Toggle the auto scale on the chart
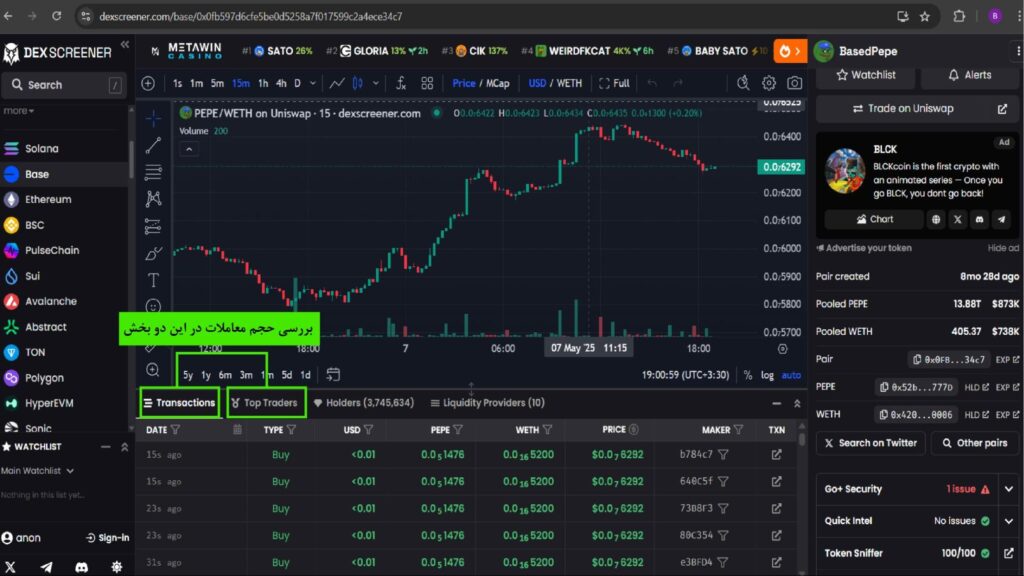This screenshot has width=1024, height=576. (791, 375)
